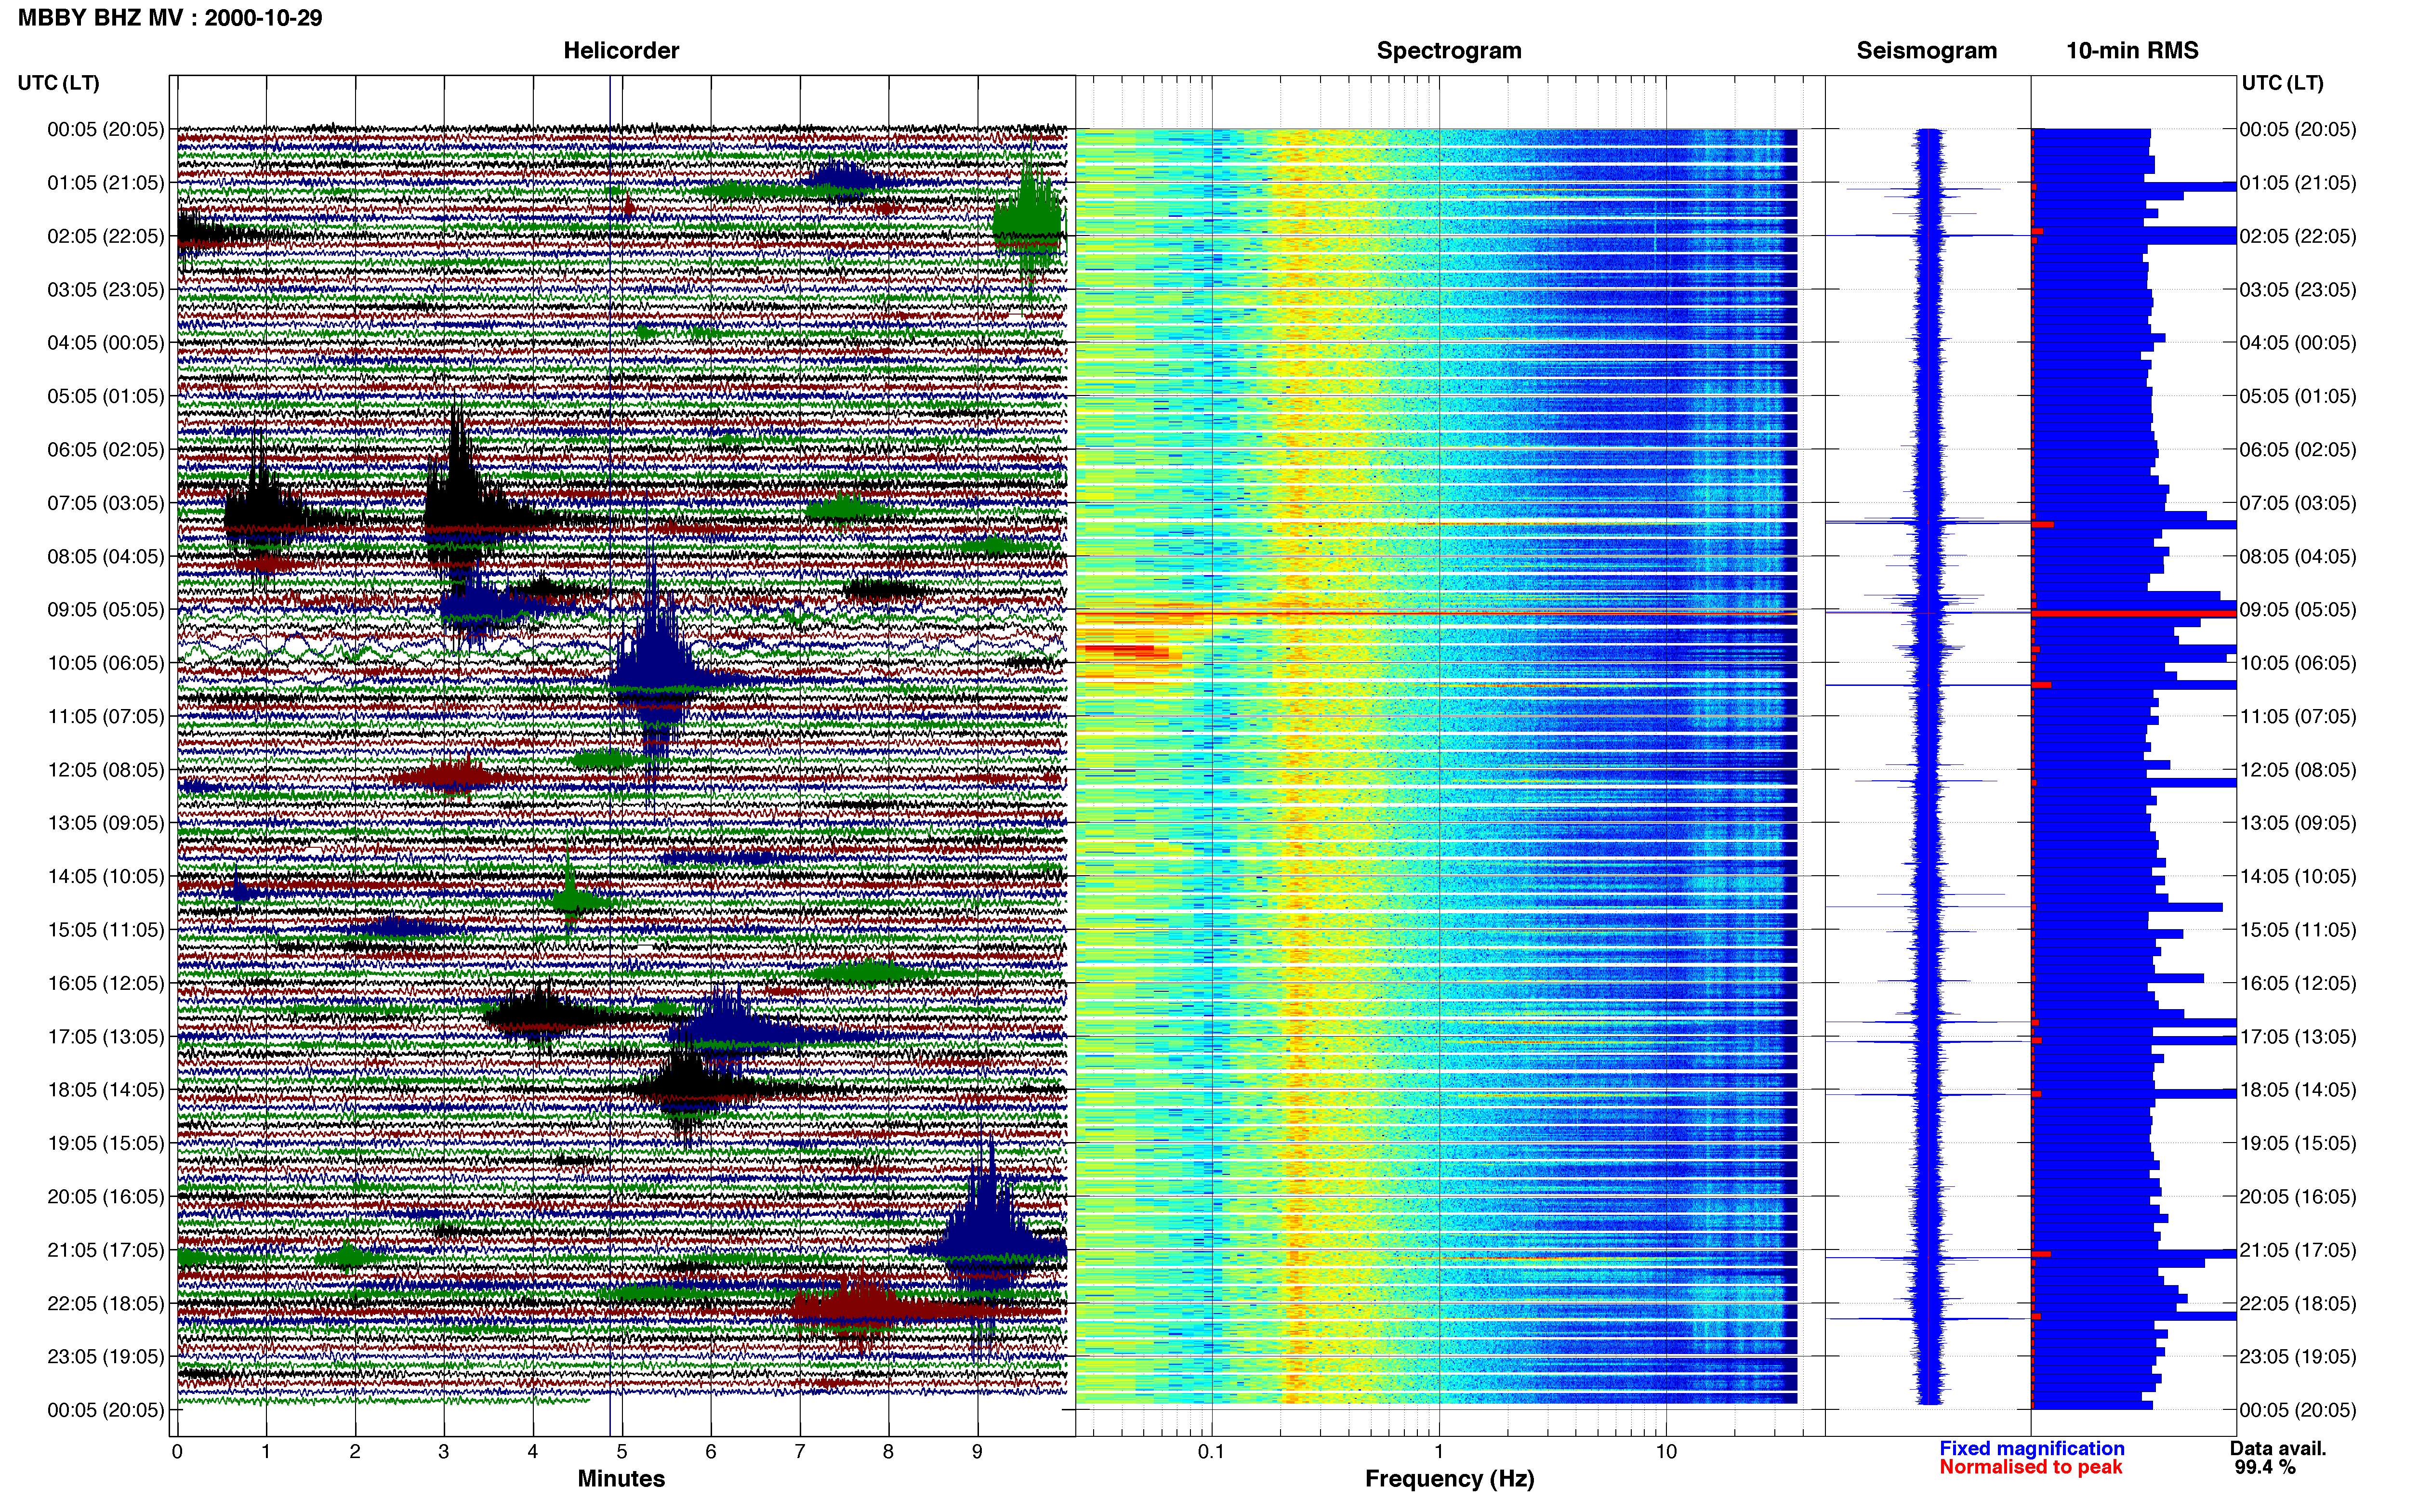Click the left time label '17:05 (13:05)'
This screenshot has height=1512, width=2418.
click(x=105, y=1037)
